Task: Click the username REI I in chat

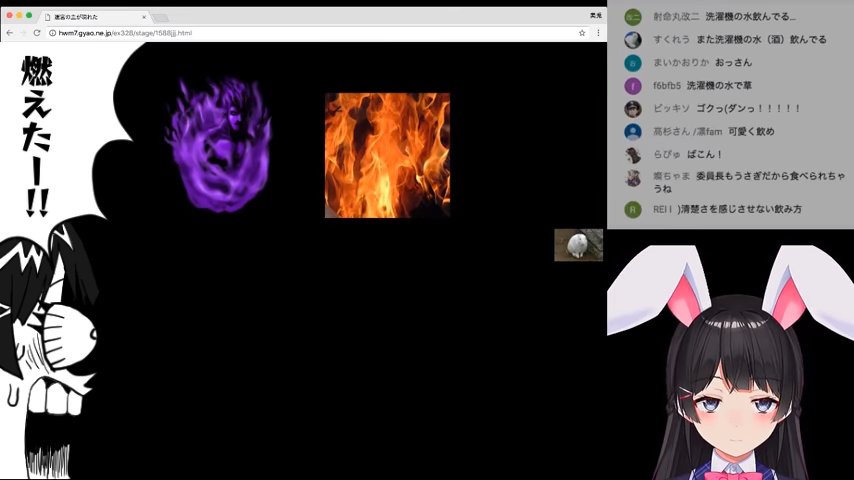Action: point(663,209)
